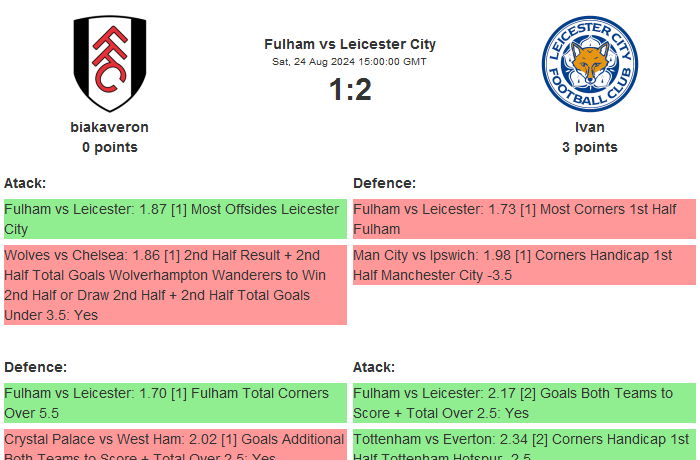This screenshot has height=460, width=700.
Task: Click Most Corners 1st Half Fulham bet
Action: coord(524,219)
